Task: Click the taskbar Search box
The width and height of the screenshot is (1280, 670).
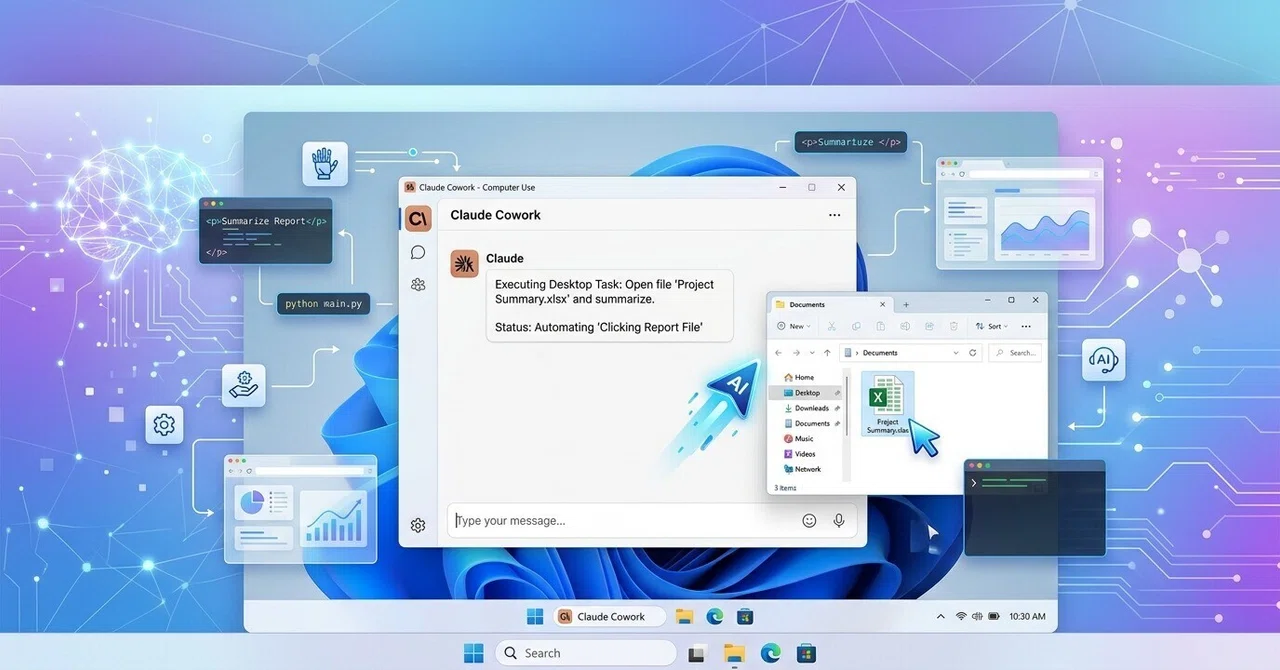Action: [x=586, y=653]
